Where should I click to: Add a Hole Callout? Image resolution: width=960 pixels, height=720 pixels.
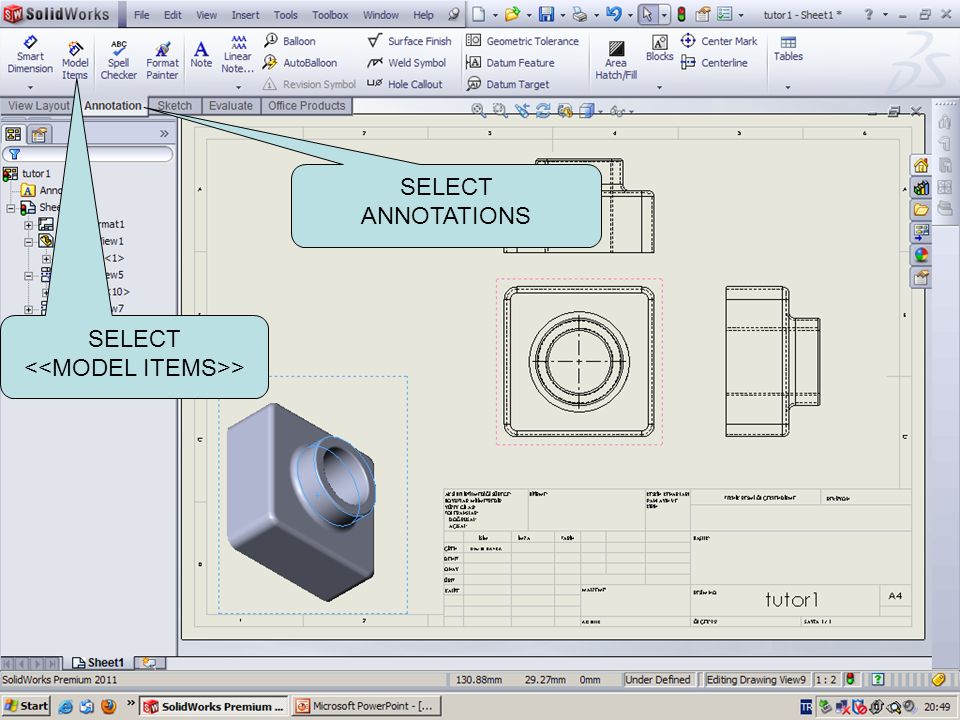pyautogui.click(x=404, y=84)
